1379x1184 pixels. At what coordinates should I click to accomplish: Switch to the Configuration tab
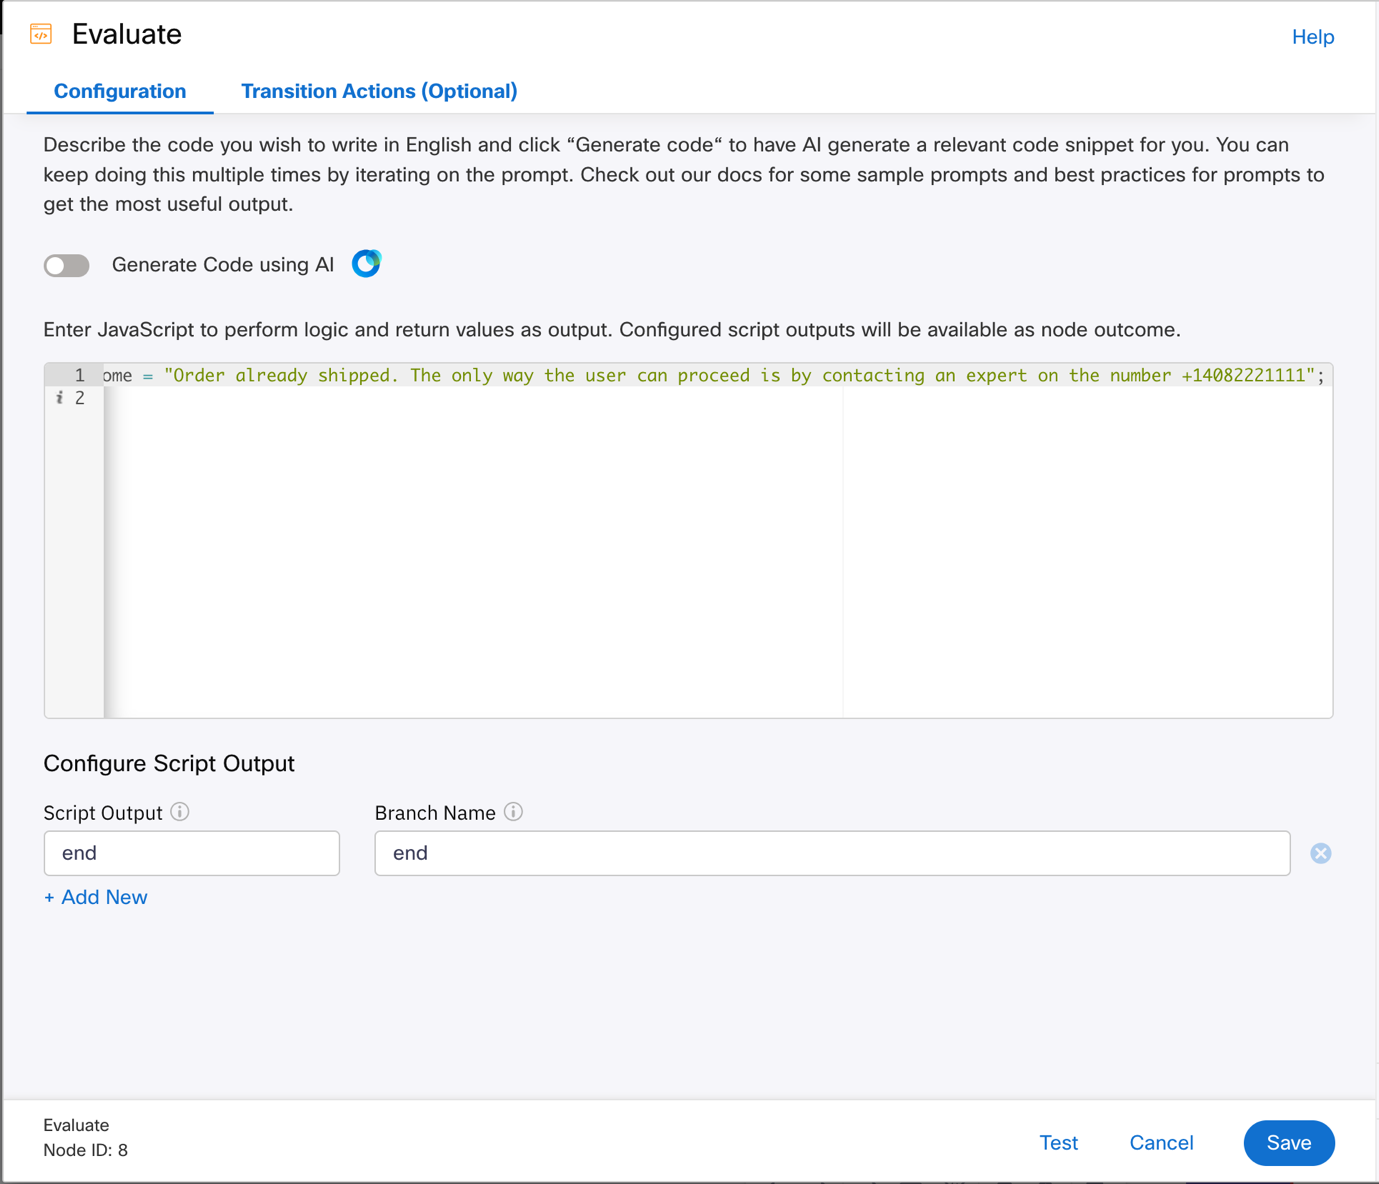120,91
